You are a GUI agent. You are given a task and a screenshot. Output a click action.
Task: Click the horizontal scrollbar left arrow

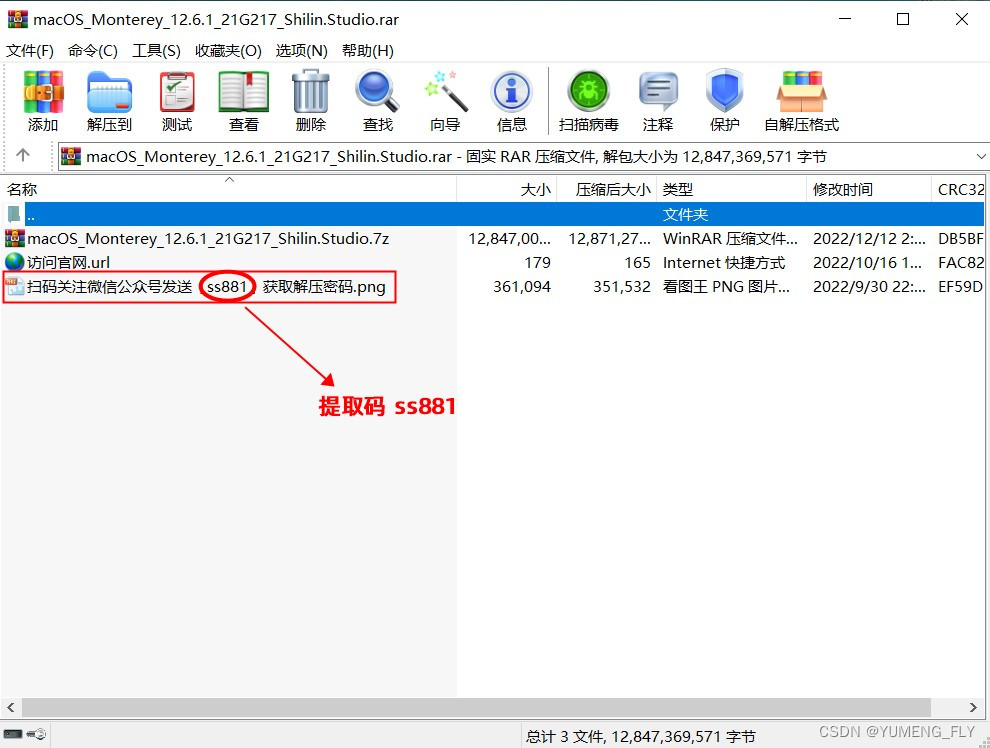click(10, 707)
